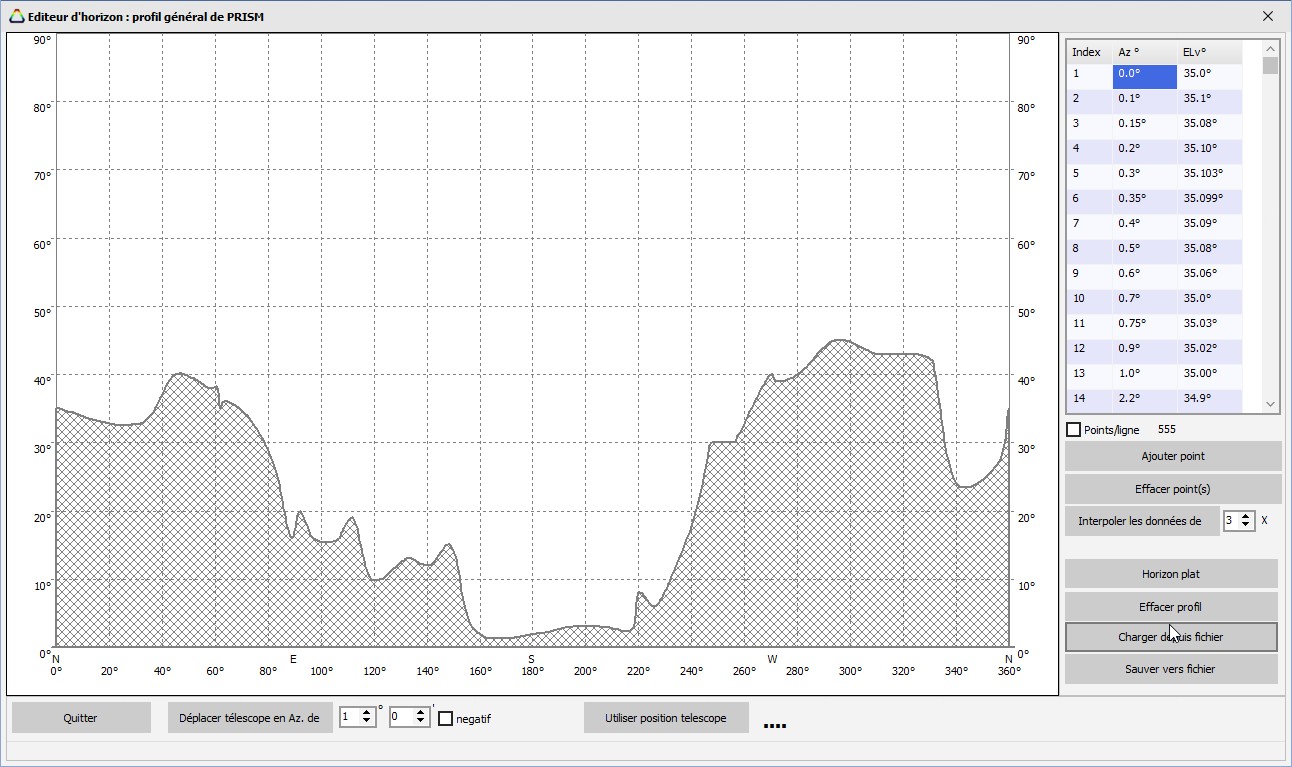Close the horizon editor window

[1267, 16]
